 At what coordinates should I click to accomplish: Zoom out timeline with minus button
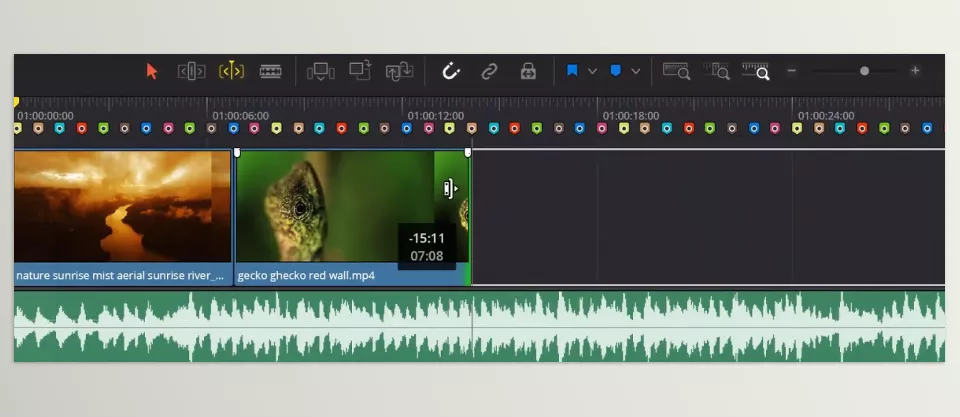click(792, 71)
